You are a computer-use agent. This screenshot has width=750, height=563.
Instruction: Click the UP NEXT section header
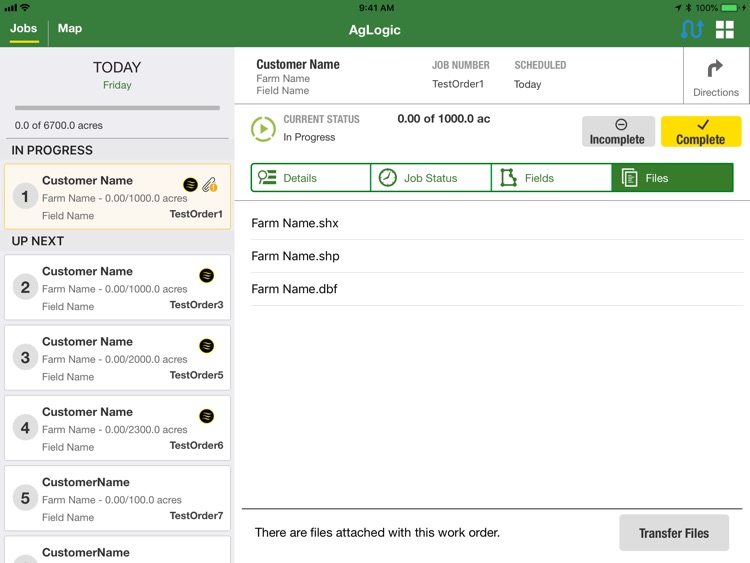coord(38,241)
